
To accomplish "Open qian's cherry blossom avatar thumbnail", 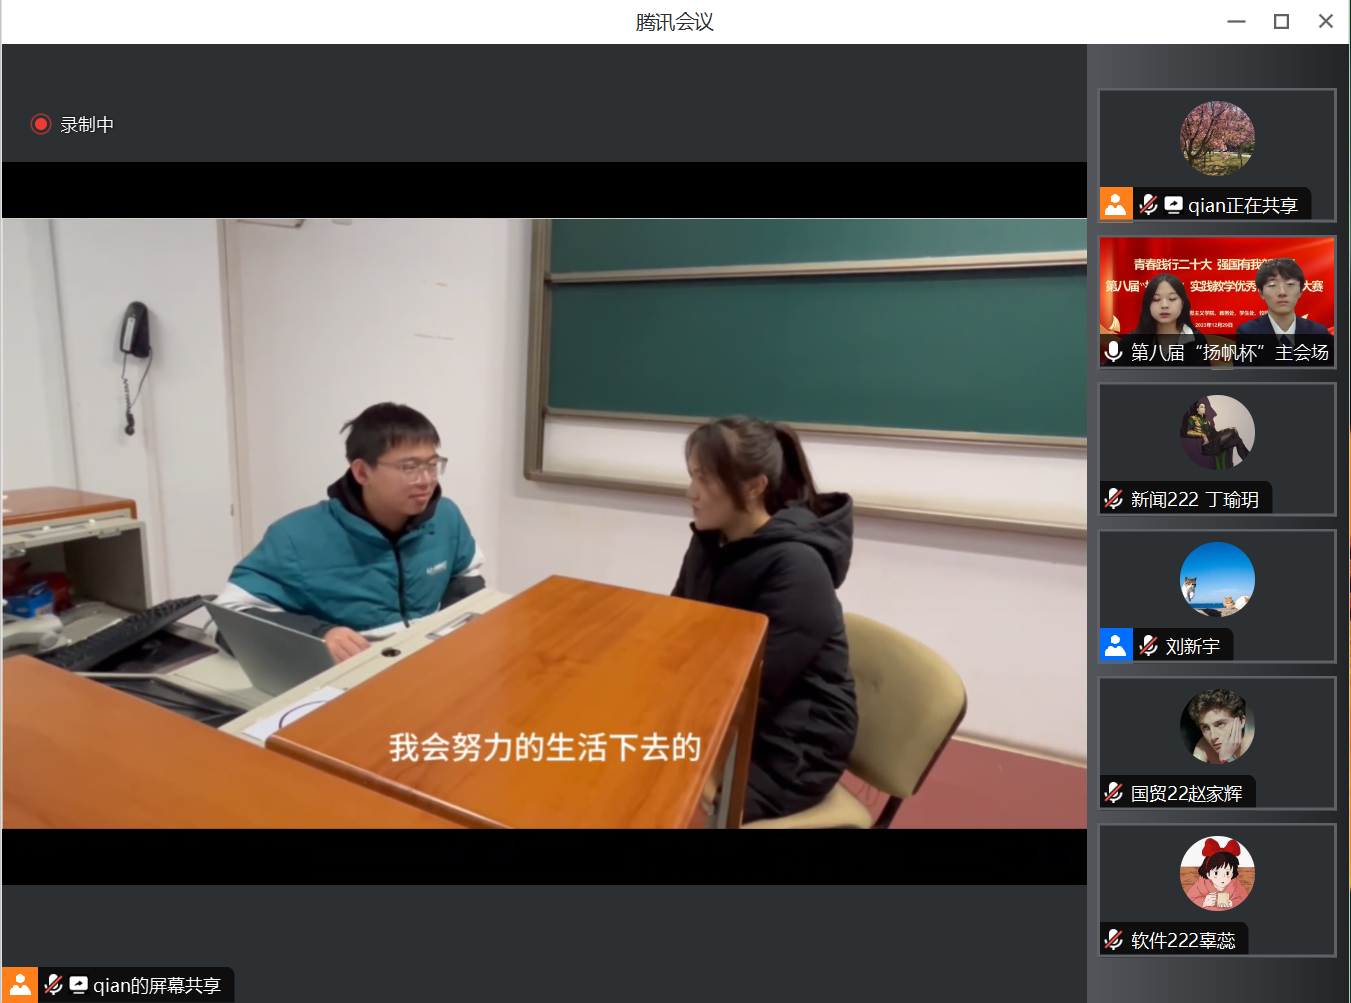I will [x=1216, y=138].
